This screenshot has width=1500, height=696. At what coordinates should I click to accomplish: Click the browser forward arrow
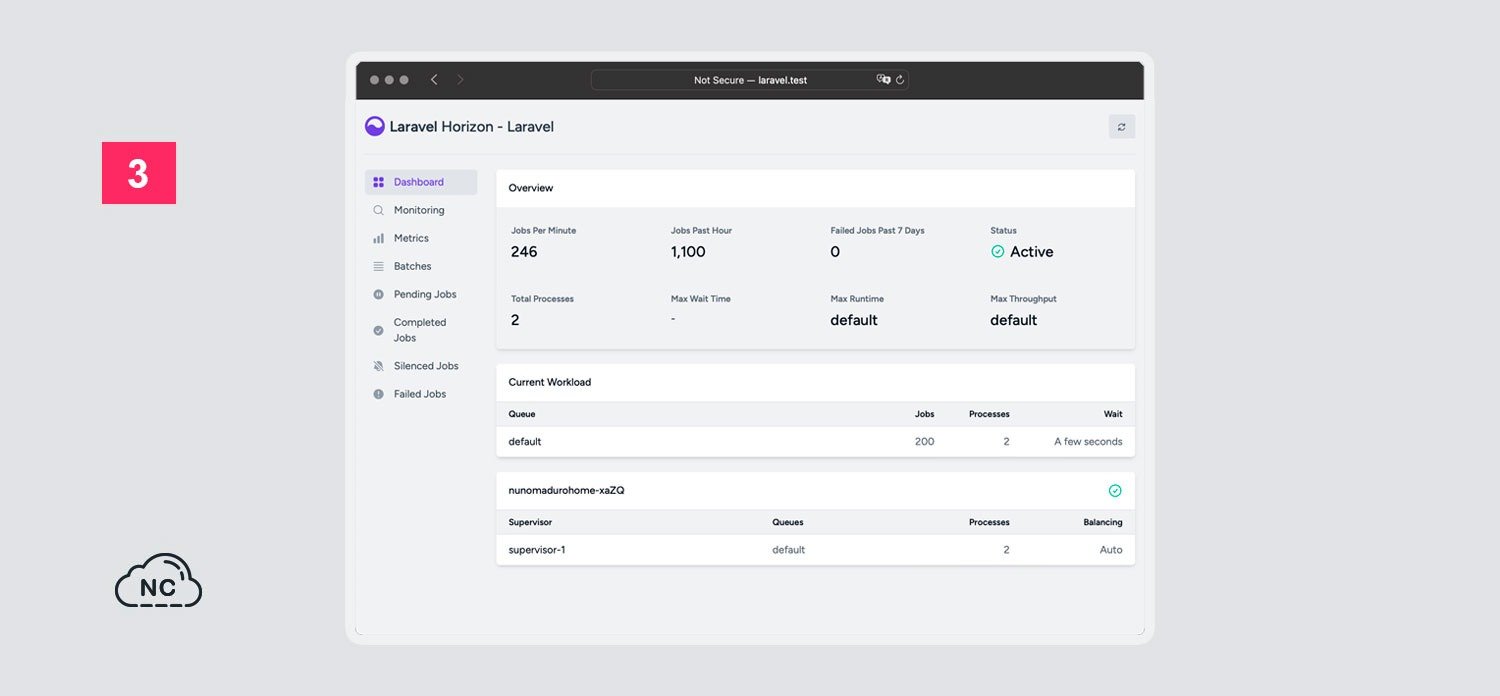tap(460, 80)
